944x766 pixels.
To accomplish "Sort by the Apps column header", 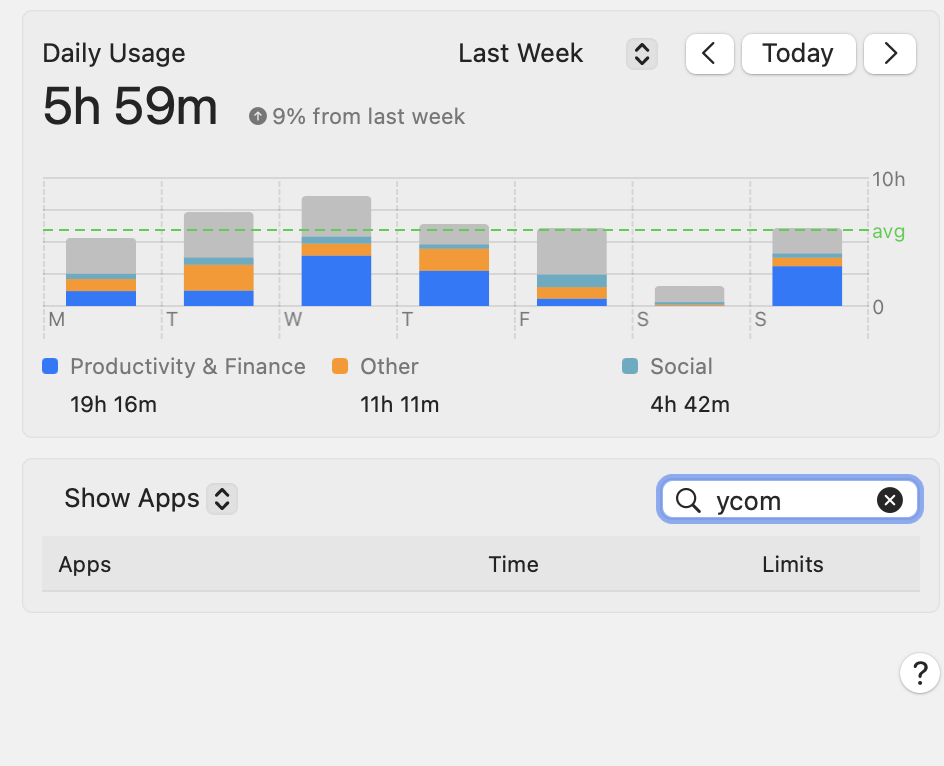I will 85,565.
